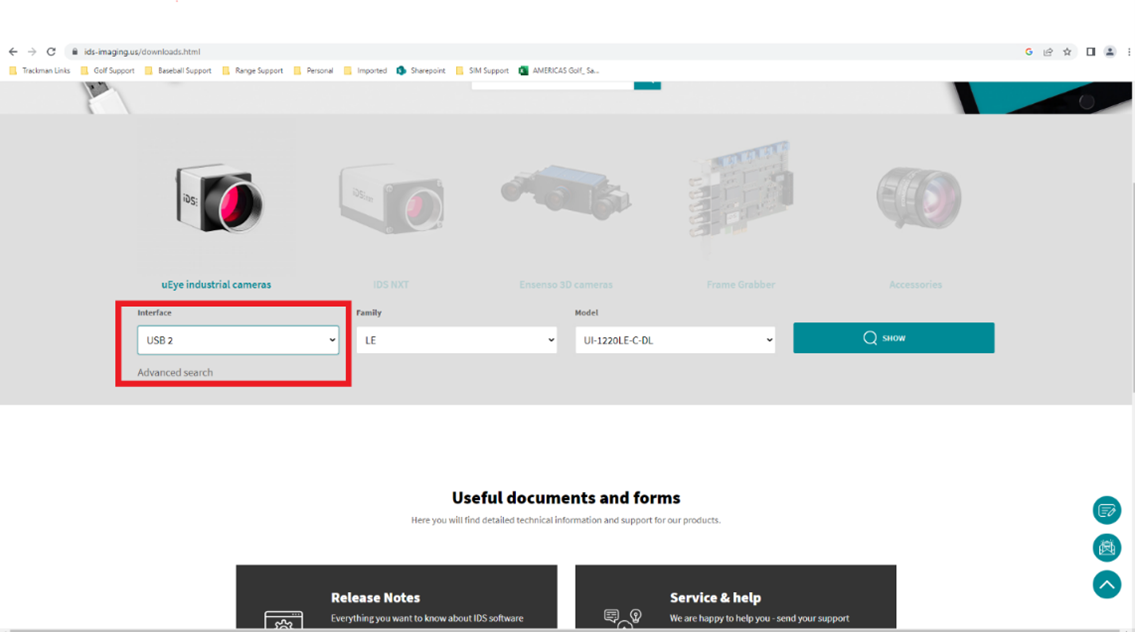The width and height of the screenshot is (1135, 632).
Task: Open the Personal bookmark folder
Action: tap(313, 71)
